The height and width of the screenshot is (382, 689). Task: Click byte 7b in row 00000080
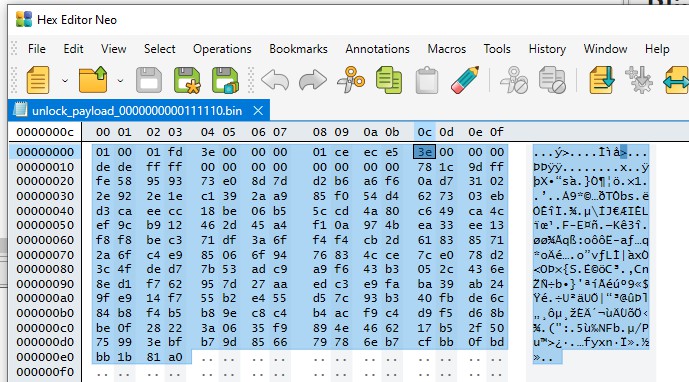[207, 269]
